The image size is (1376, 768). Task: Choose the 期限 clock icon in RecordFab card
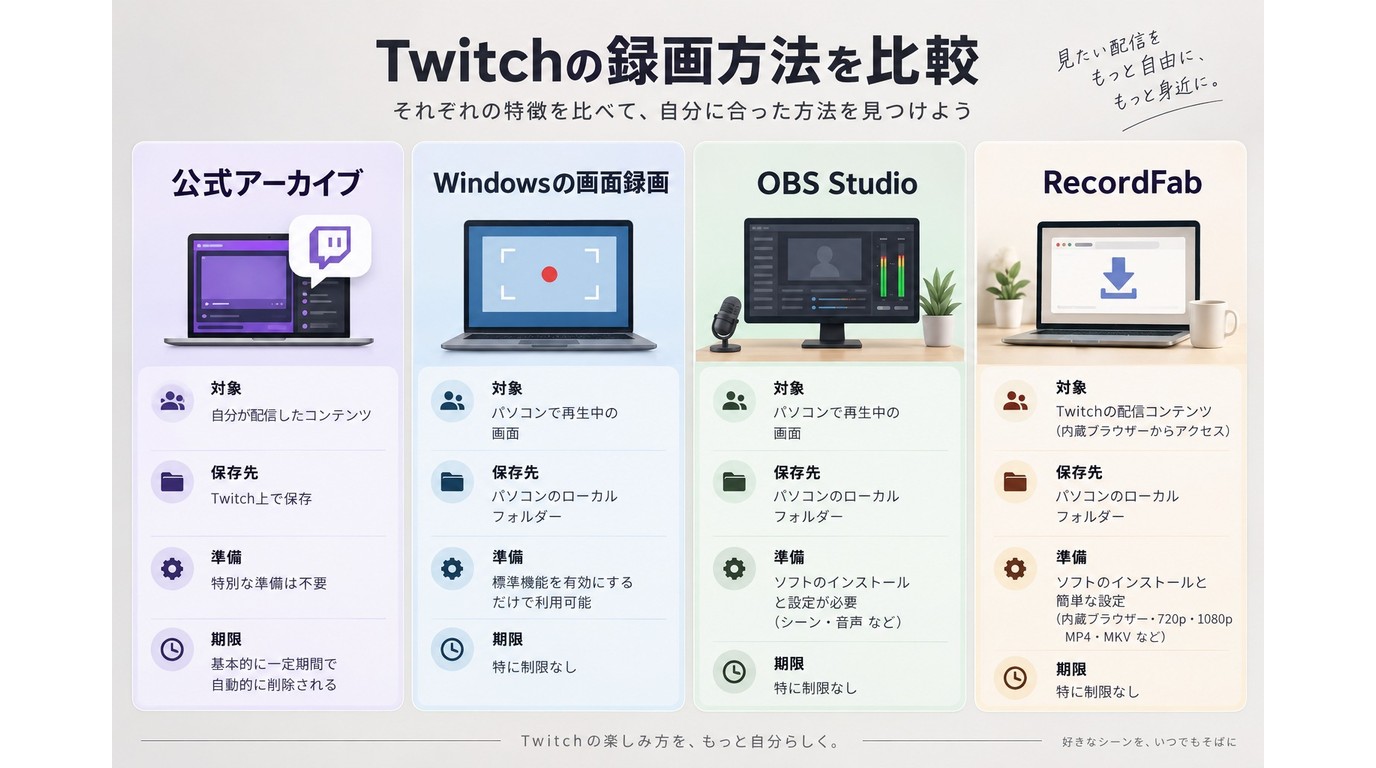point(1015,677)
